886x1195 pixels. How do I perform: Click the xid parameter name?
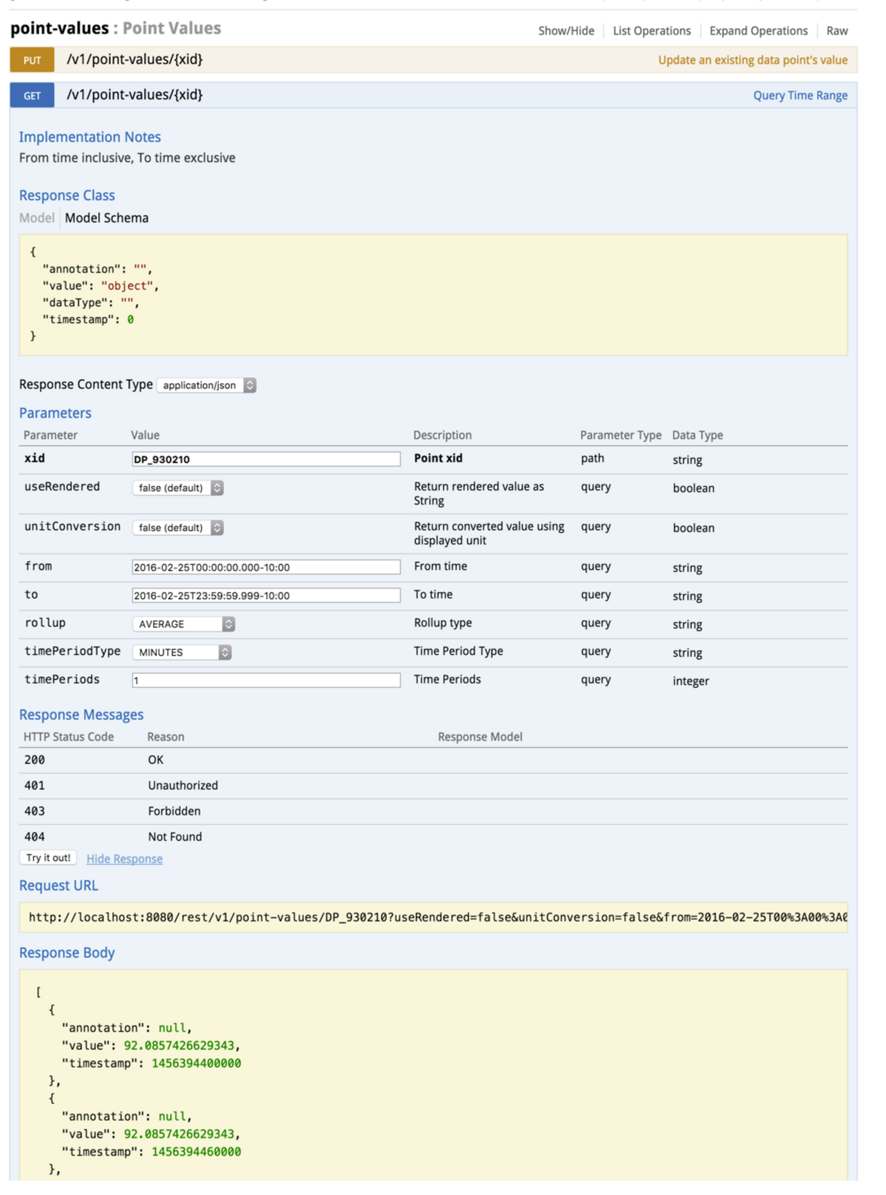click(x=34, y=458)
